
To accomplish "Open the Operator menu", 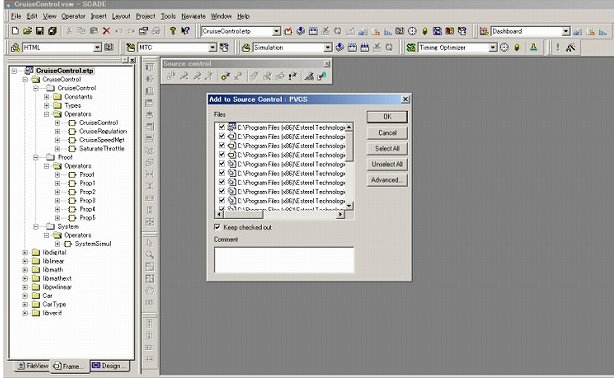I will 73,16.
